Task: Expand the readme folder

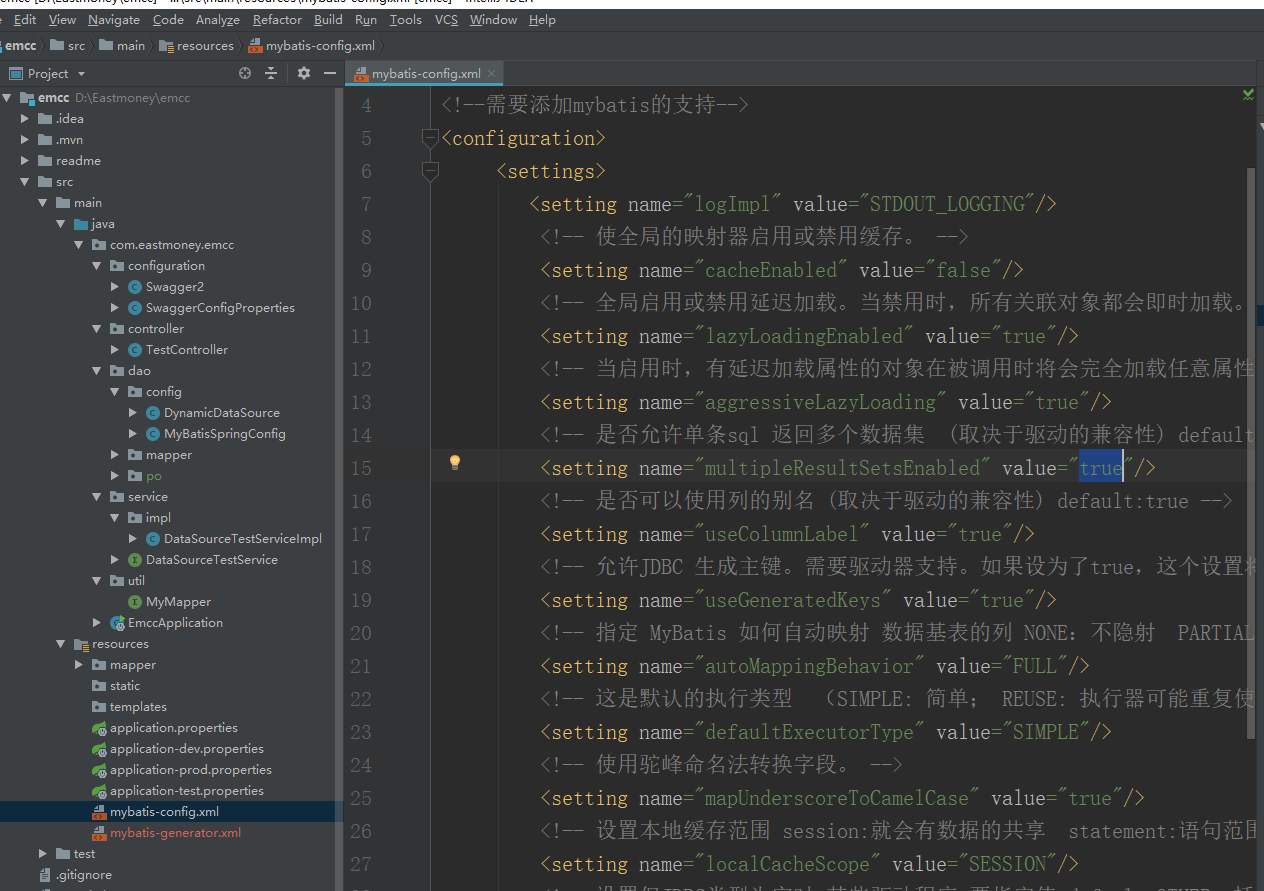Action: [25, 161]
